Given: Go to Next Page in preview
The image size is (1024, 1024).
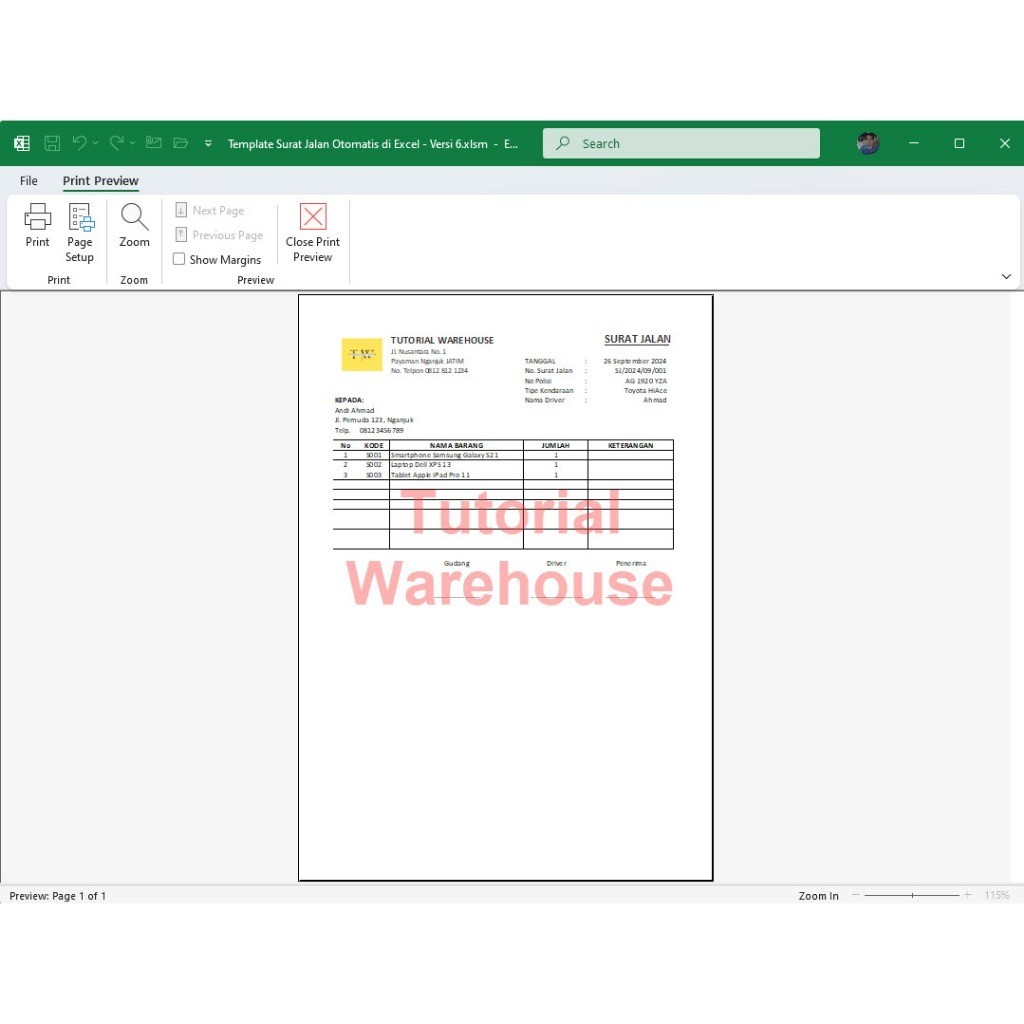Looking at the screenshot, I should pyautogui.click(x=210, y=210).
